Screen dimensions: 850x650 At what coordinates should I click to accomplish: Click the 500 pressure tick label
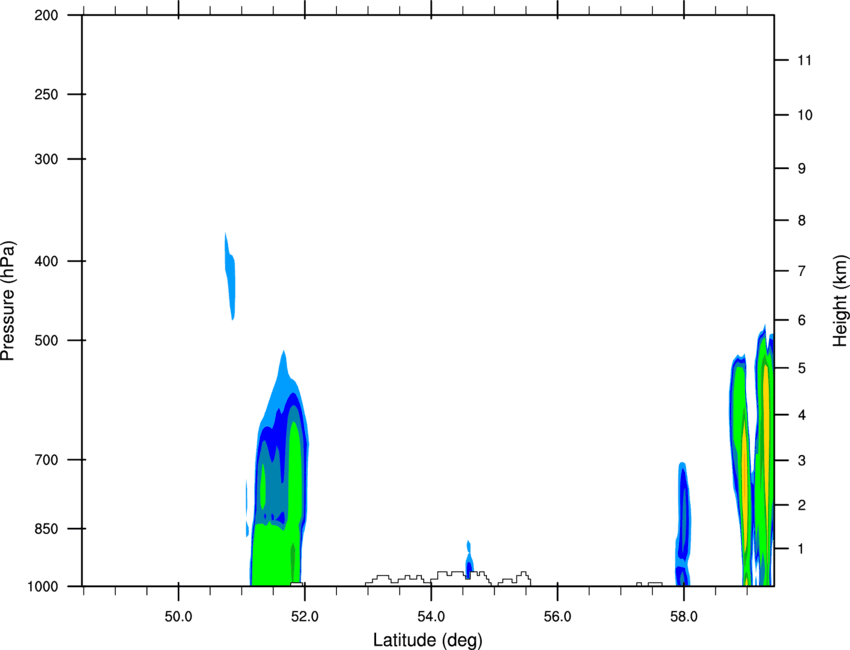point(46,340)
